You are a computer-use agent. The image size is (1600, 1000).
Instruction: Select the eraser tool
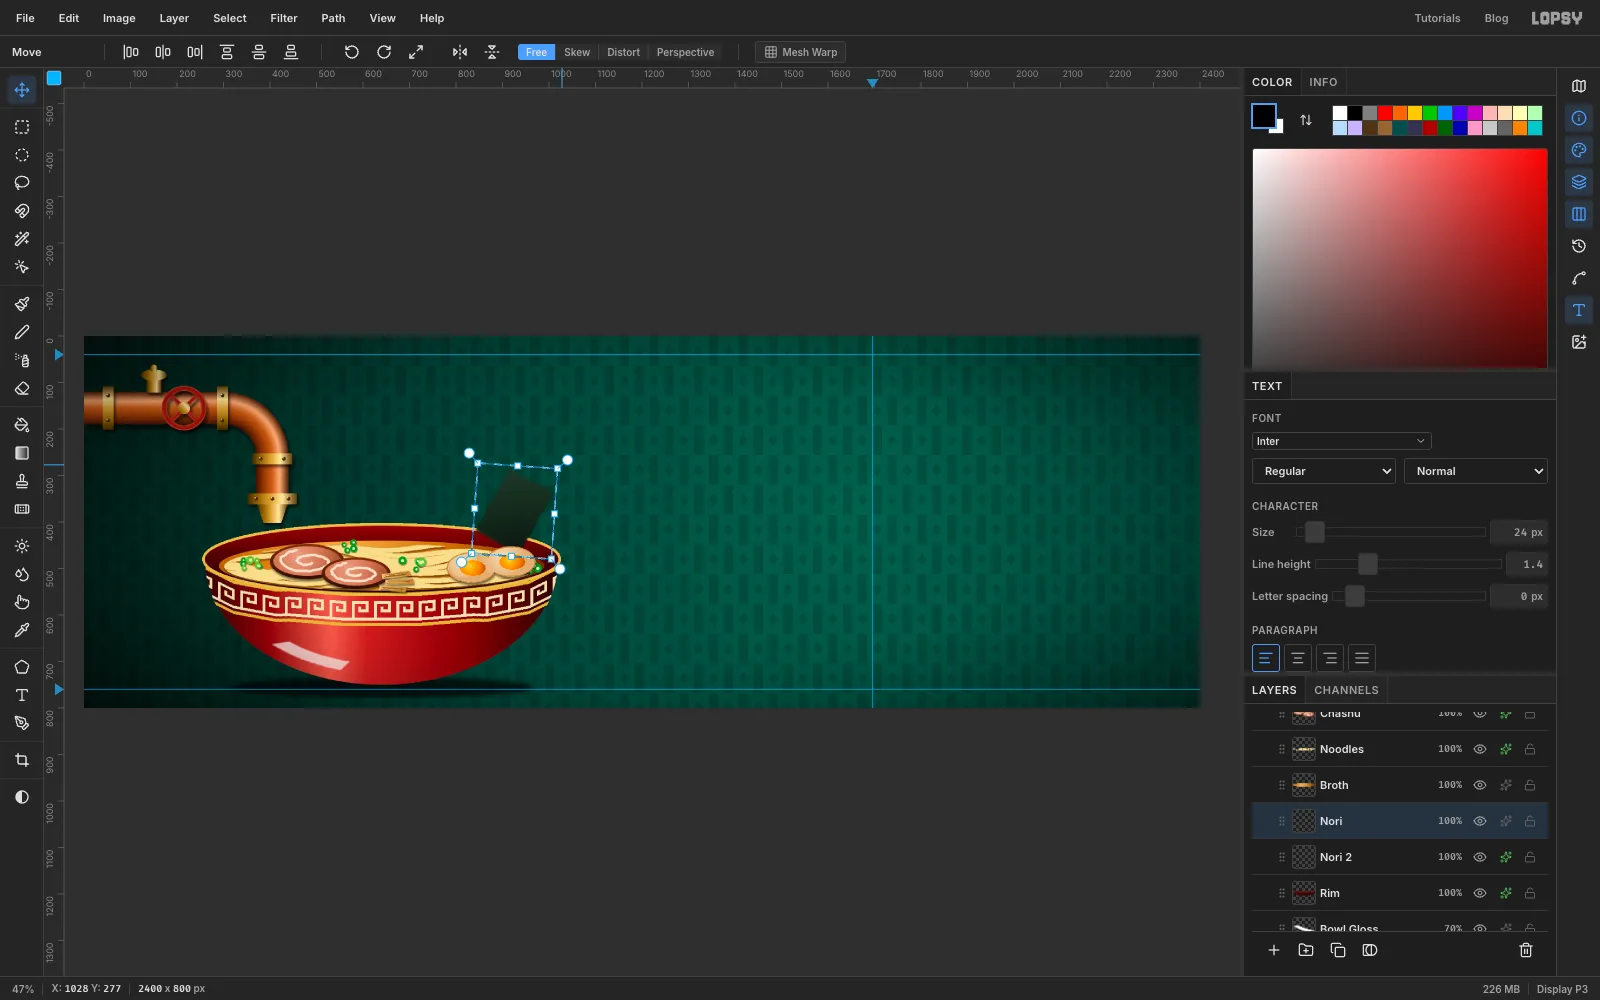[x=22, y=388]
